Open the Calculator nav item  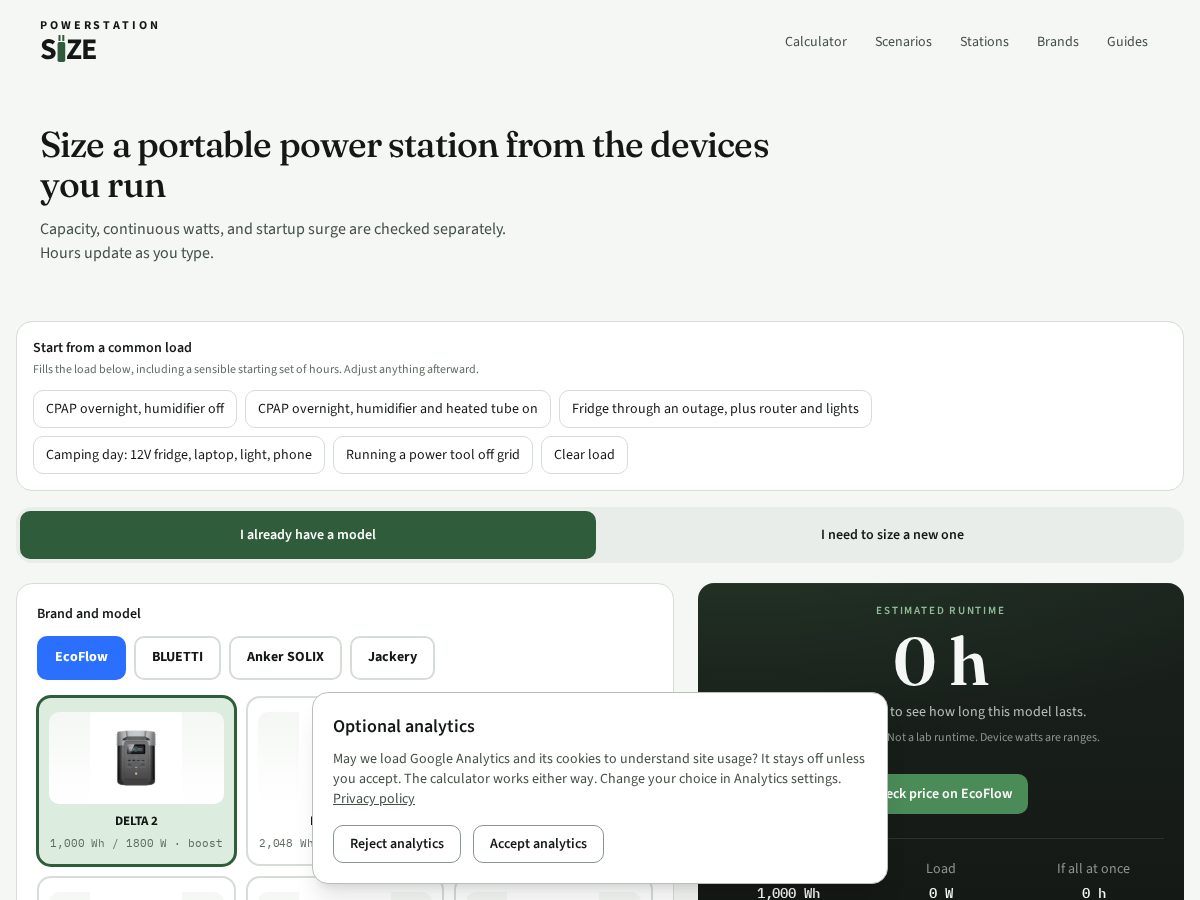pos(815,41)
